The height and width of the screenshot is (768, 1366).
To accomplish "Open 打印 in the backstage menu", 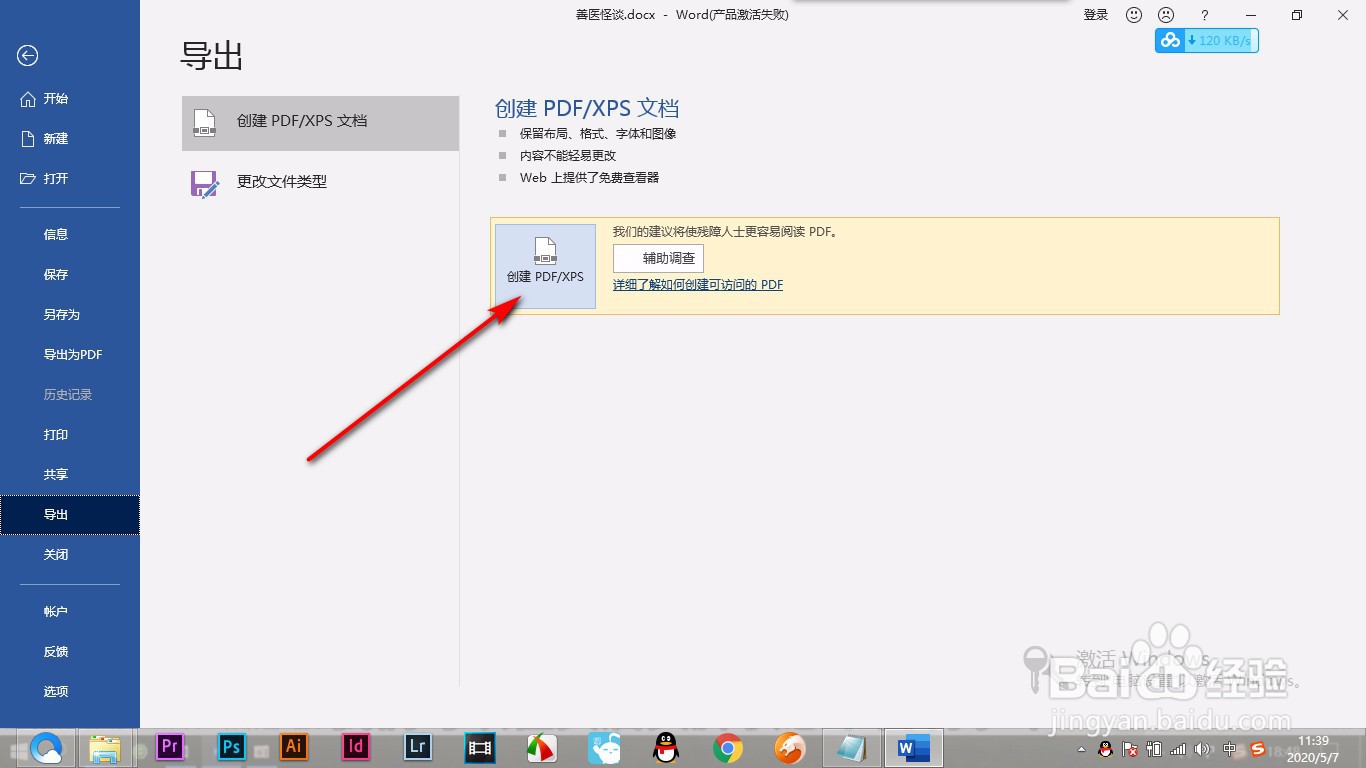I will point(70,435).
